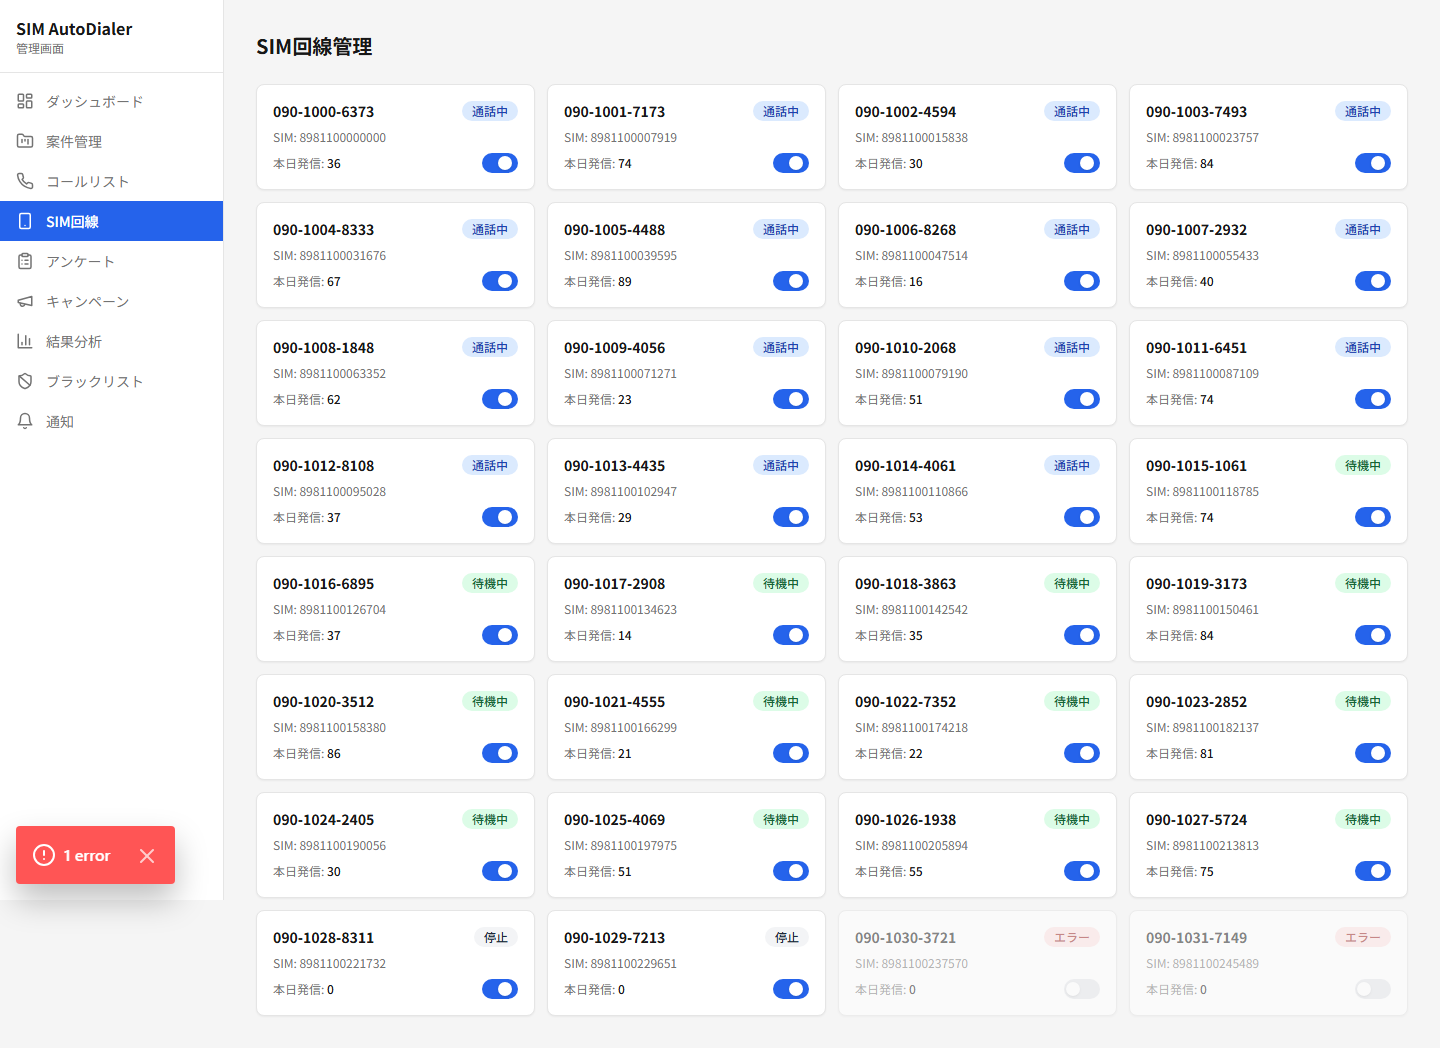The image size is (1440, 1048).
Task: Open ブラックリスト menu item
Action: [x=111, y=381]
